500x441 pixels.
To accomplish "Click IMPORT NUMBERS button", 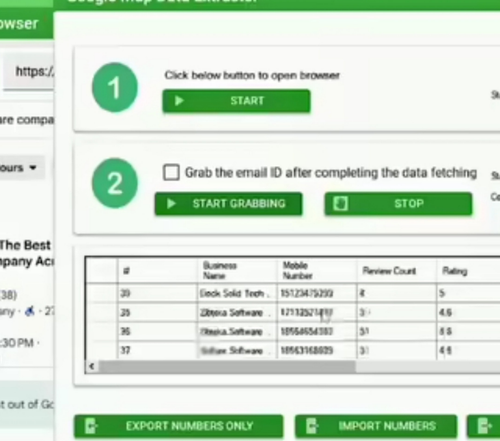I will tap(376, 426).
